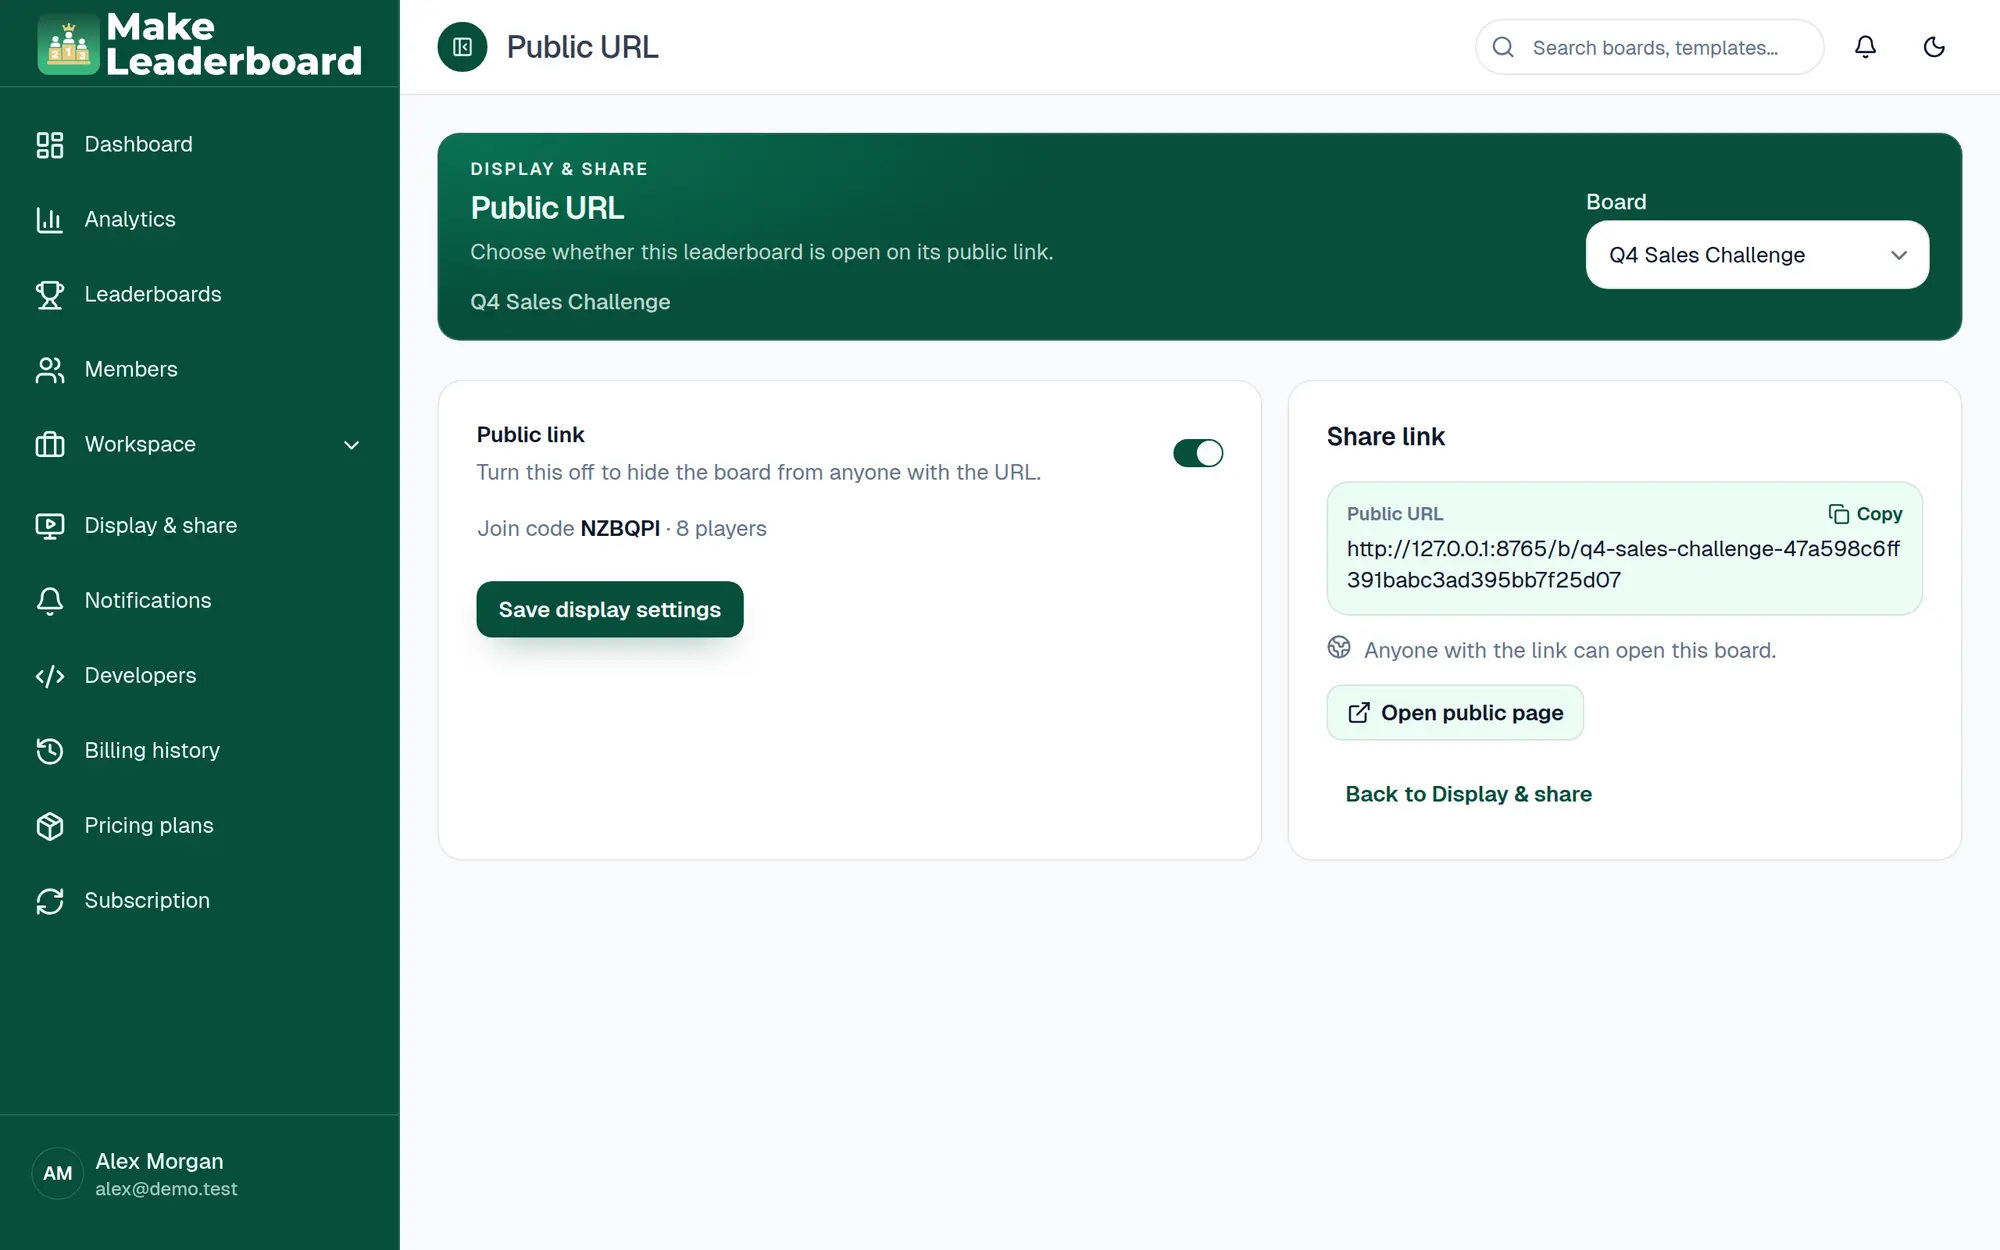Toggle dark mode moon icon
The width and height of the screenshot is (2000, 1250).
pyautogui.click(x=1934, y=47)
